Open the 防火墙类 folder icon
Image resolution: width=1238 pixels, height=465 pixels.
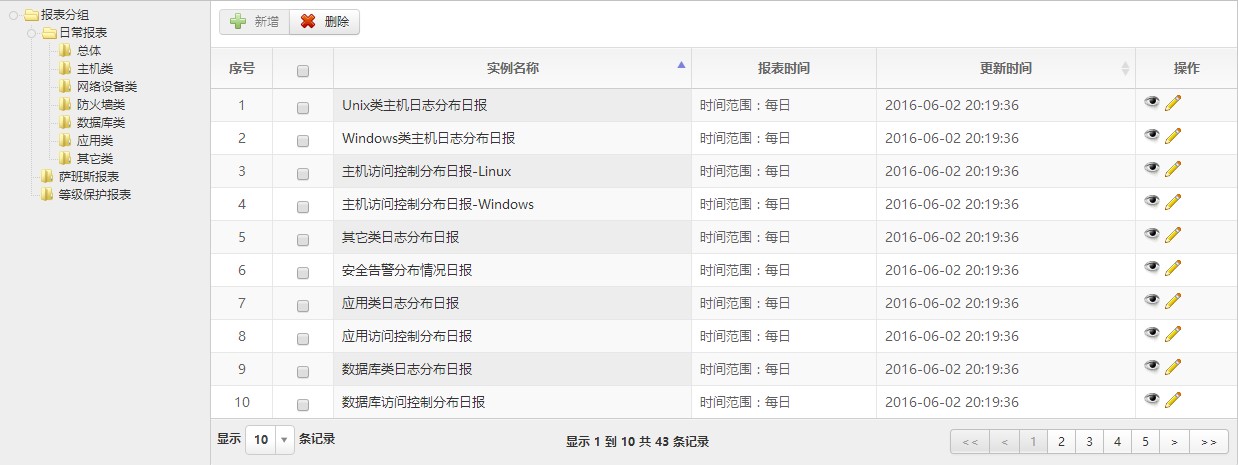point(66,105)
